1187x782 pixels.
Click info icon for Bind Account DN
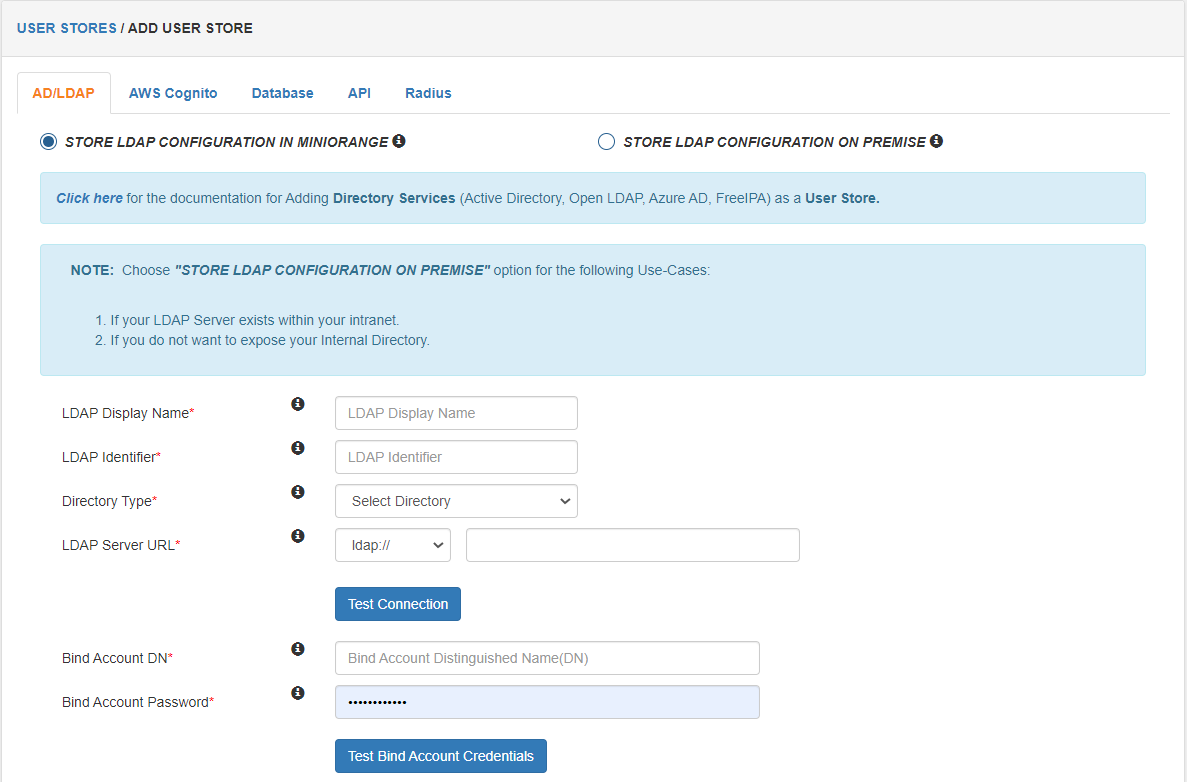pyautogui.click(x=297, y=649)
